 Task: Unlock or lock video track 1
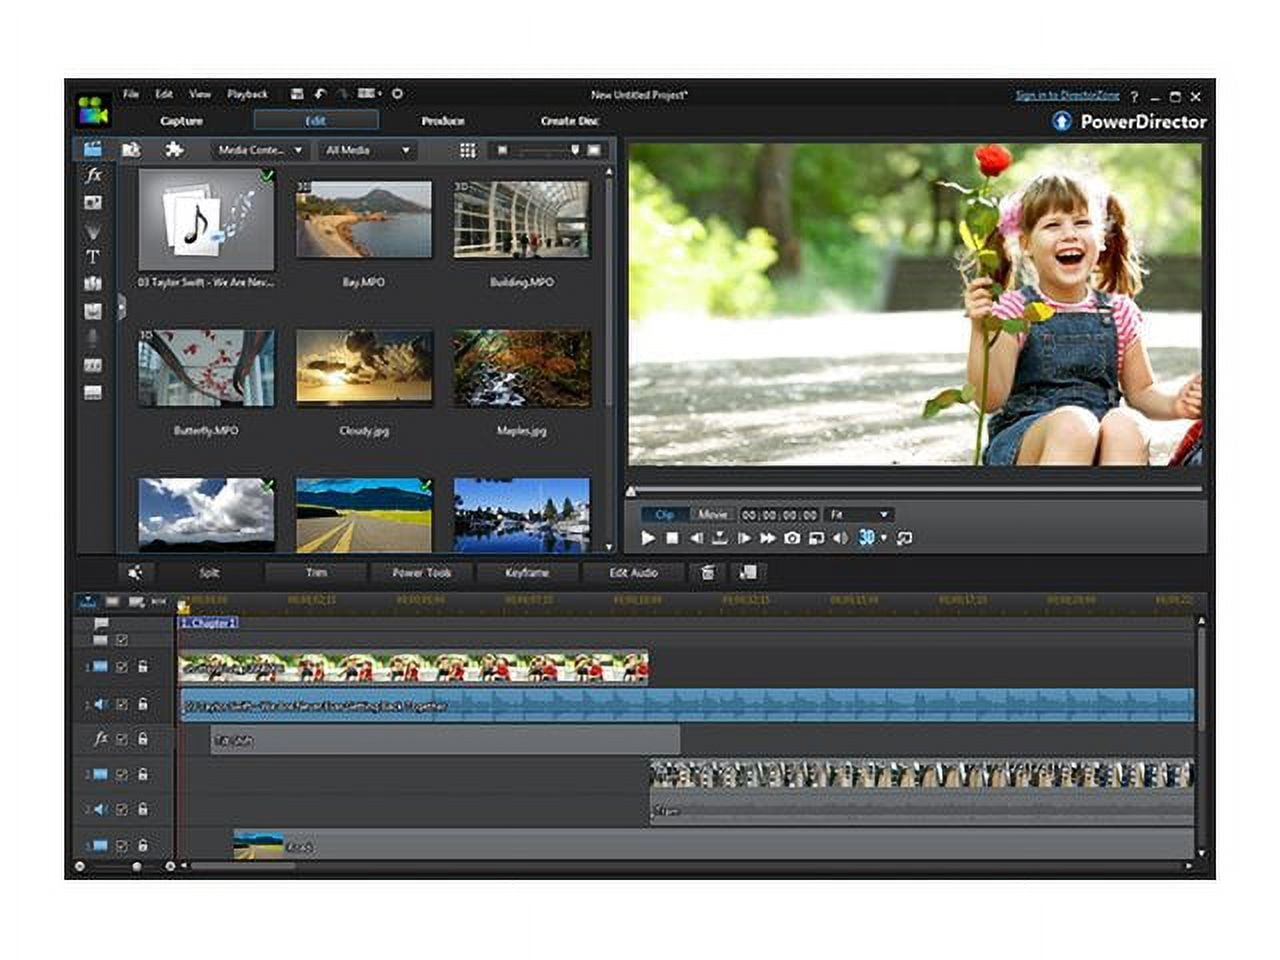143,667
